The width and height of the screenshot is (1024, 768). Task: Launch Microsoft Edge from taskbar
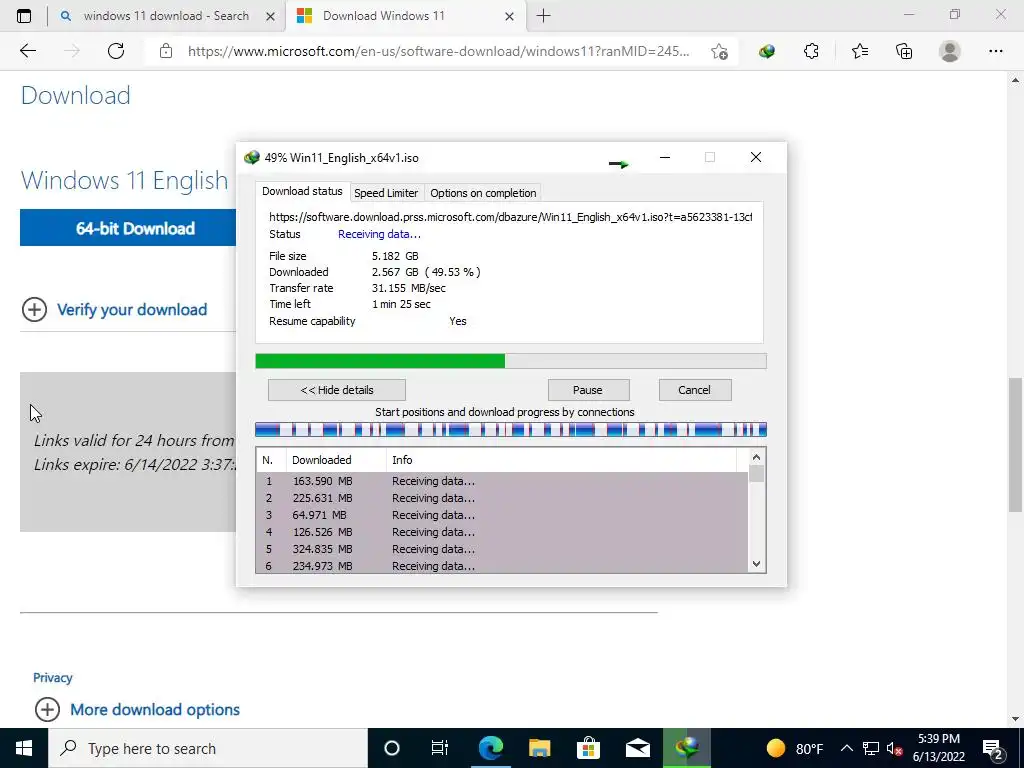coord(490,748)
